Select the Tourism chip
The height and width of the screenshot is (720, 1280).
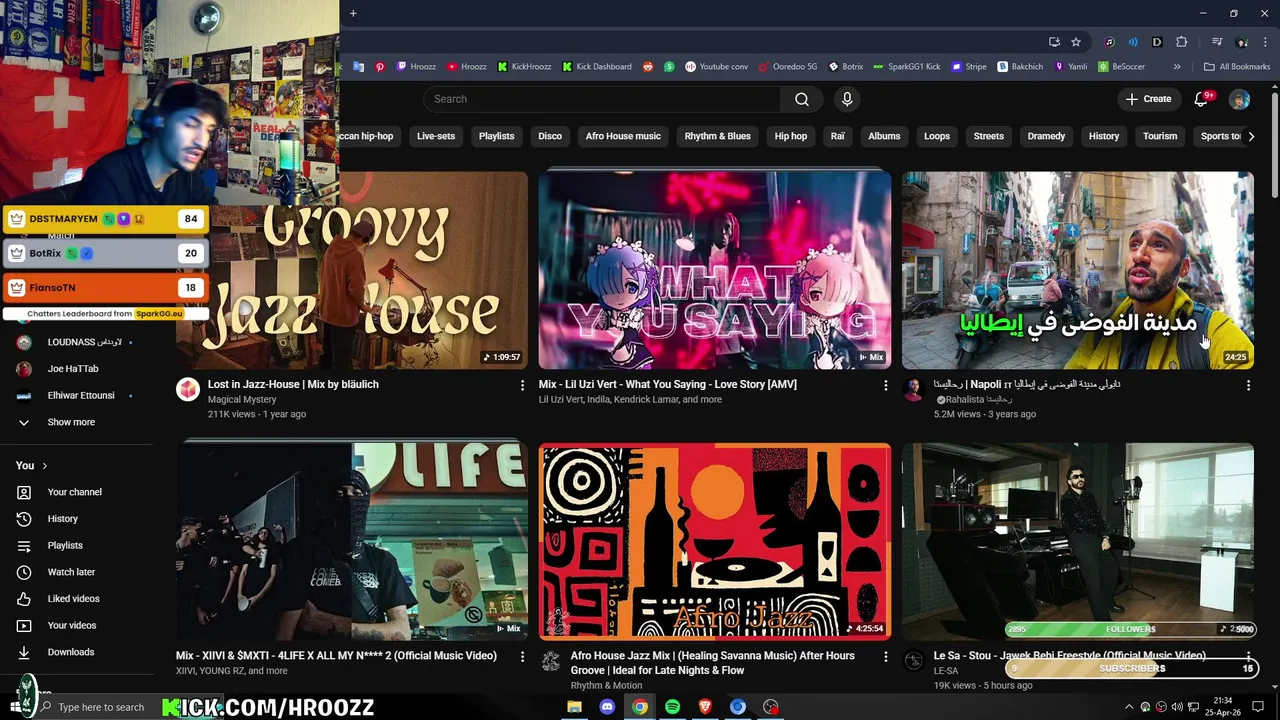click(1160, 136)
